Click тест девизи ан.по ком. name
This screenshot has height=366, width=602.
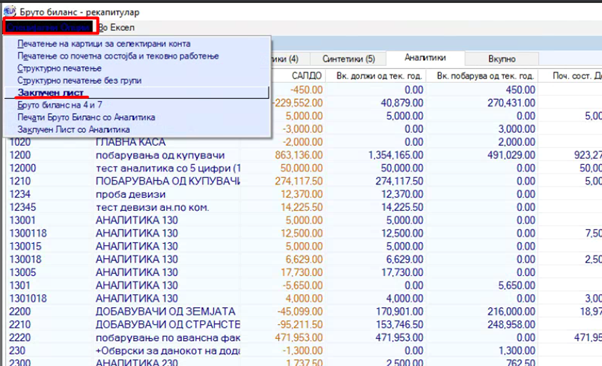tap(152, 207)
